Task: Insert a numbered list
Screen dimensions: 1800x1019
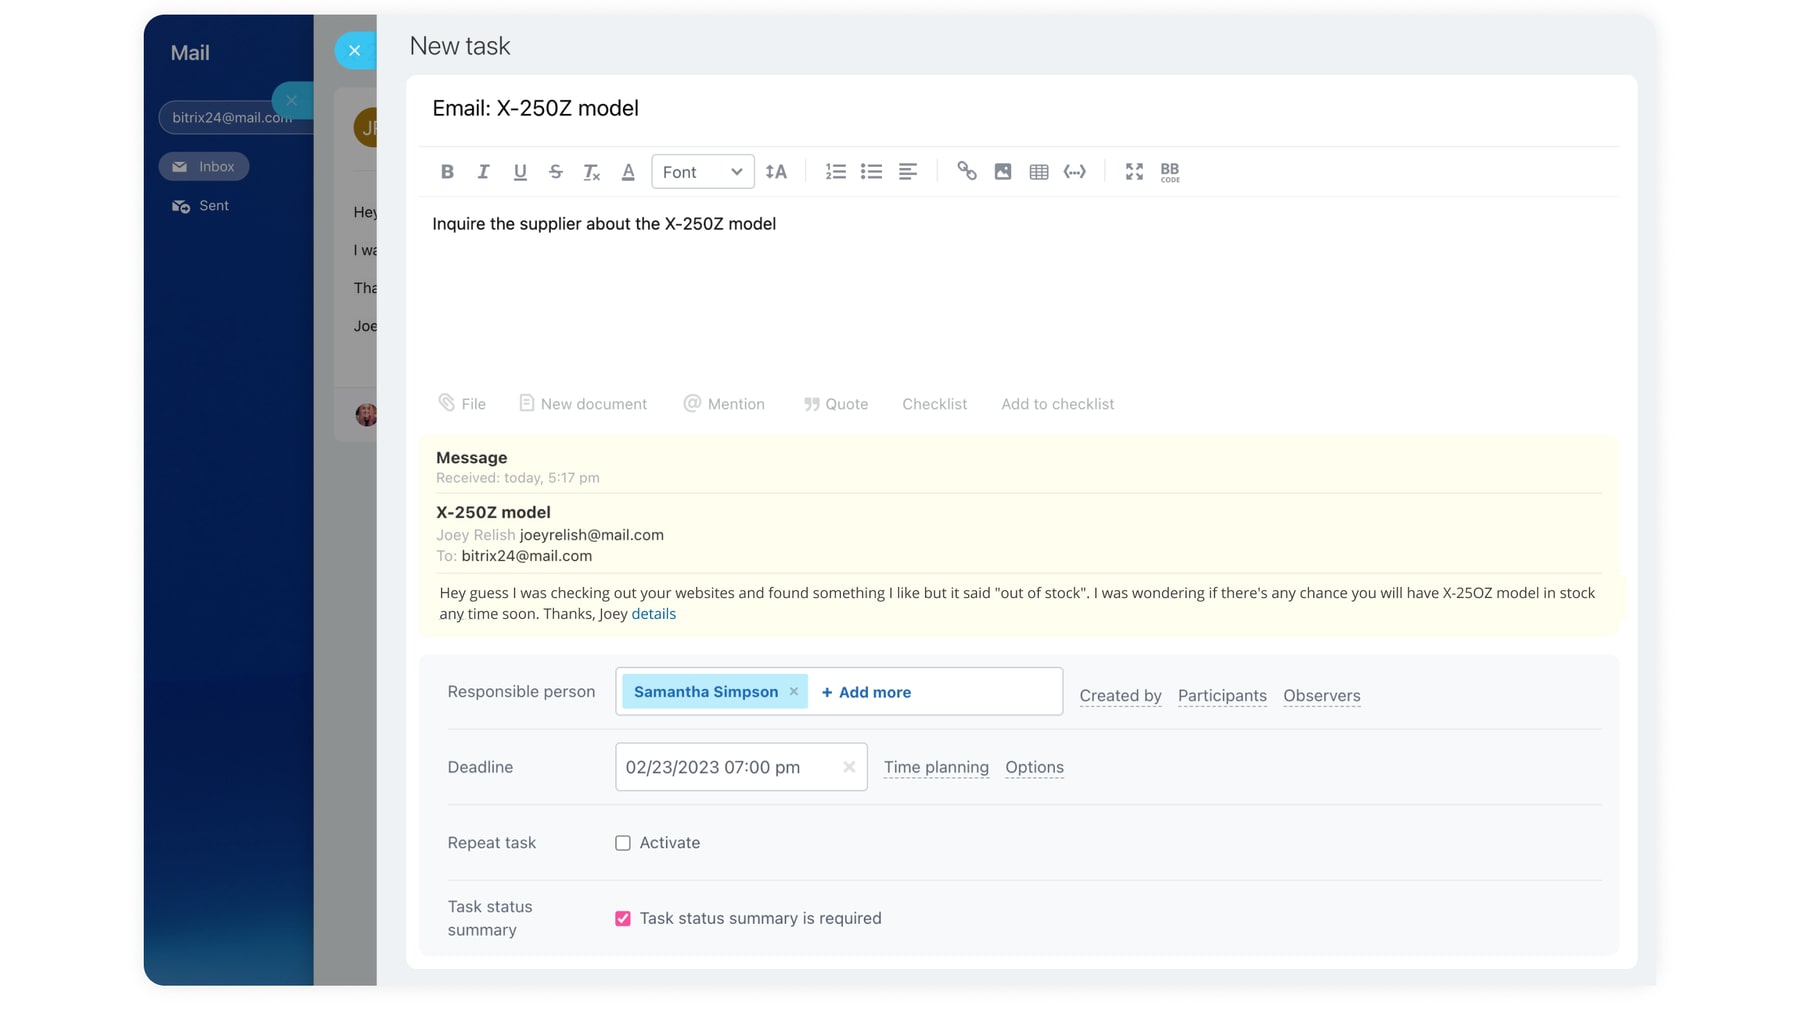Action: 835,172
